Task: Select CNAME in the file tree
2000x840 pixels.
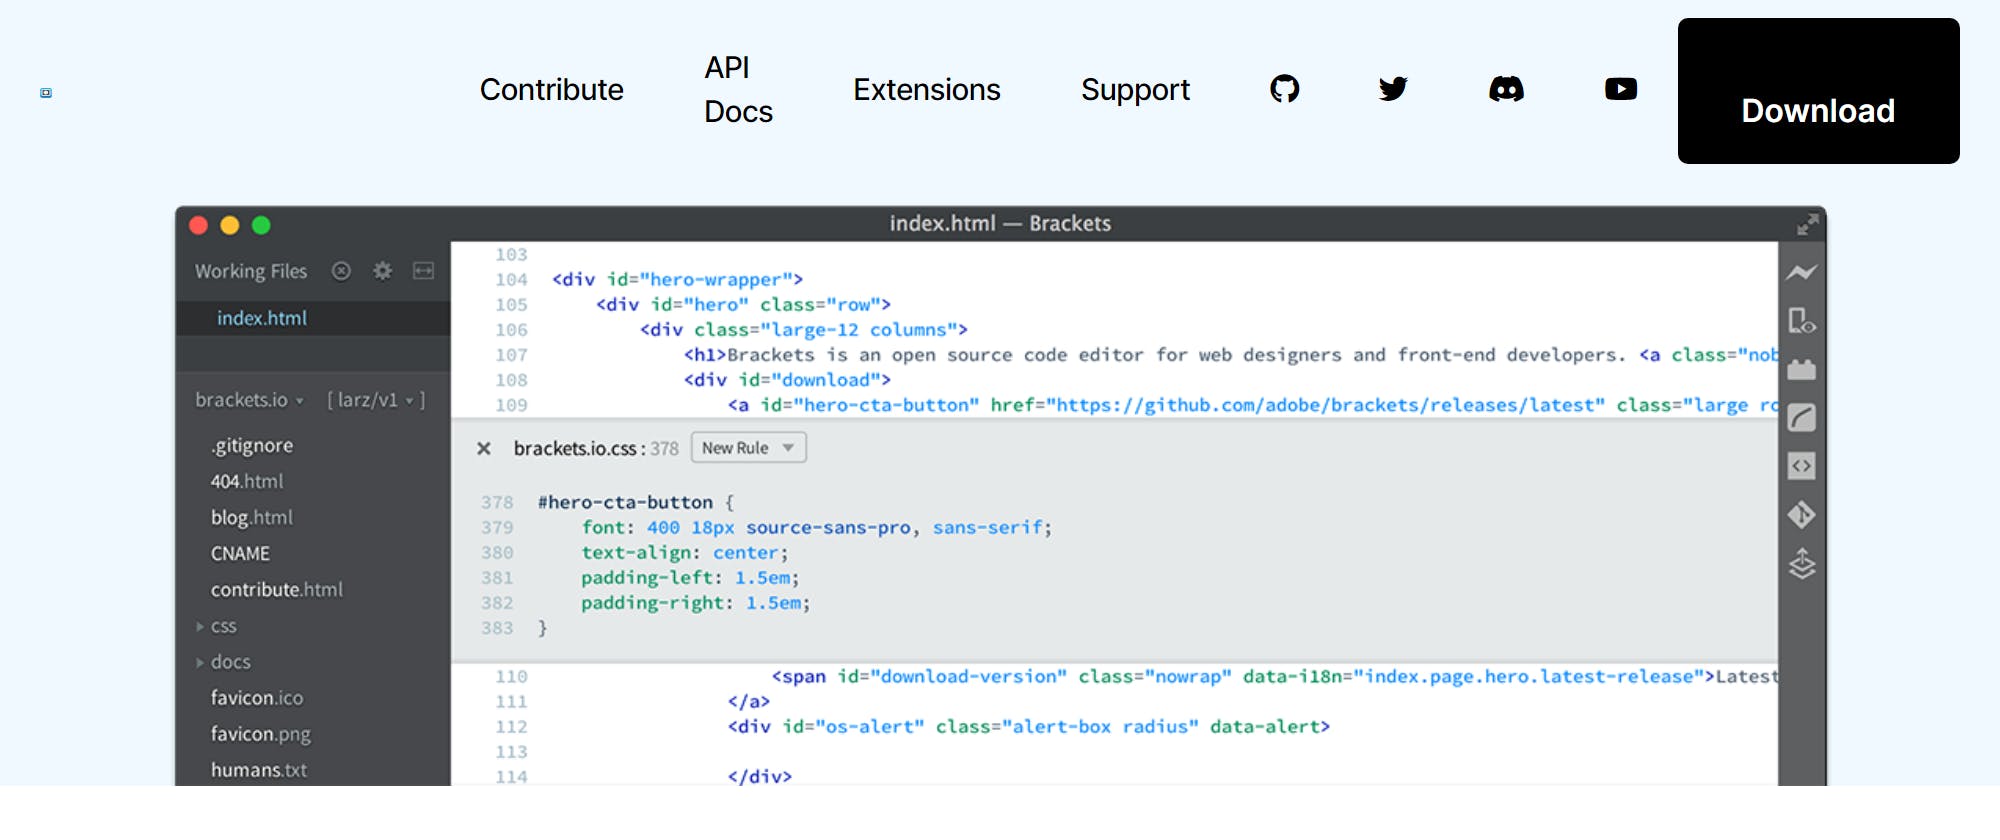Action: (240, 553)
